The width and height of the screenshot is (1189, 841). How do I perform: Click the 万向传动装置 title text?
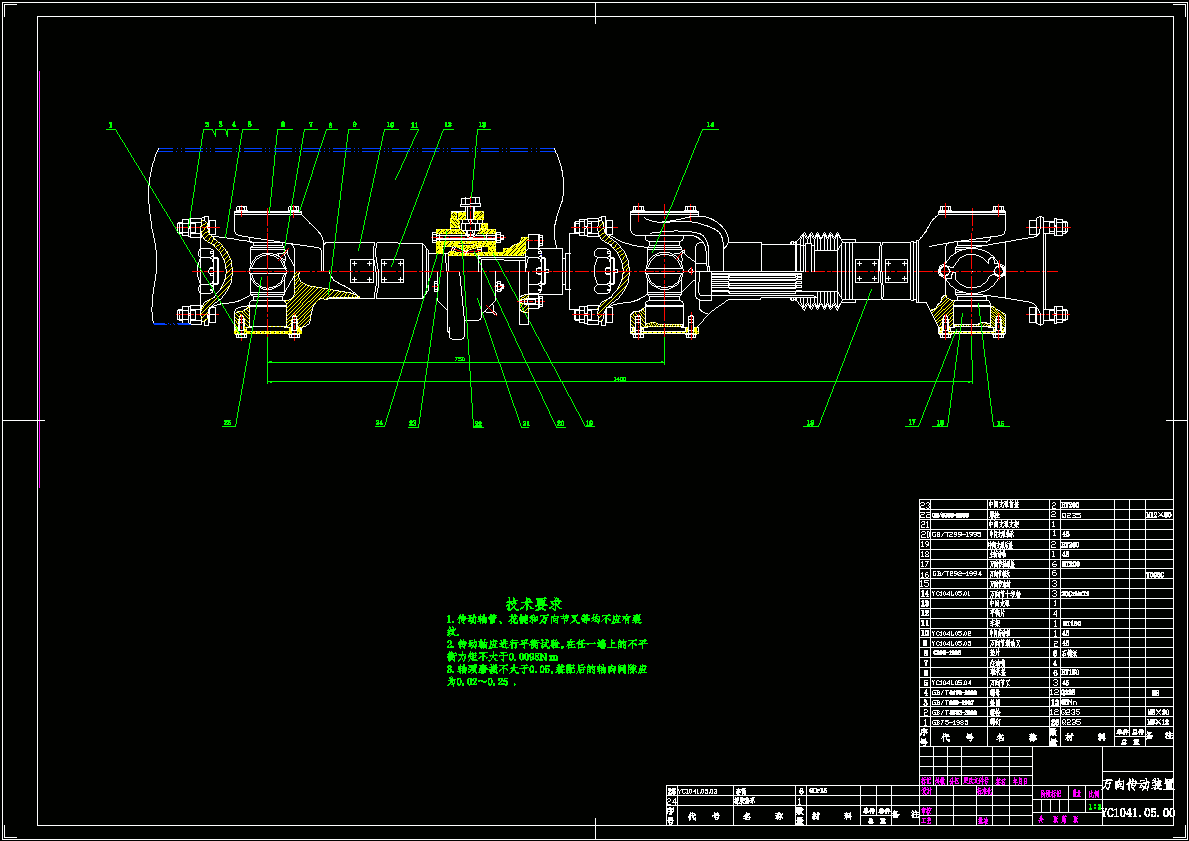click(x=1137, y=783)
